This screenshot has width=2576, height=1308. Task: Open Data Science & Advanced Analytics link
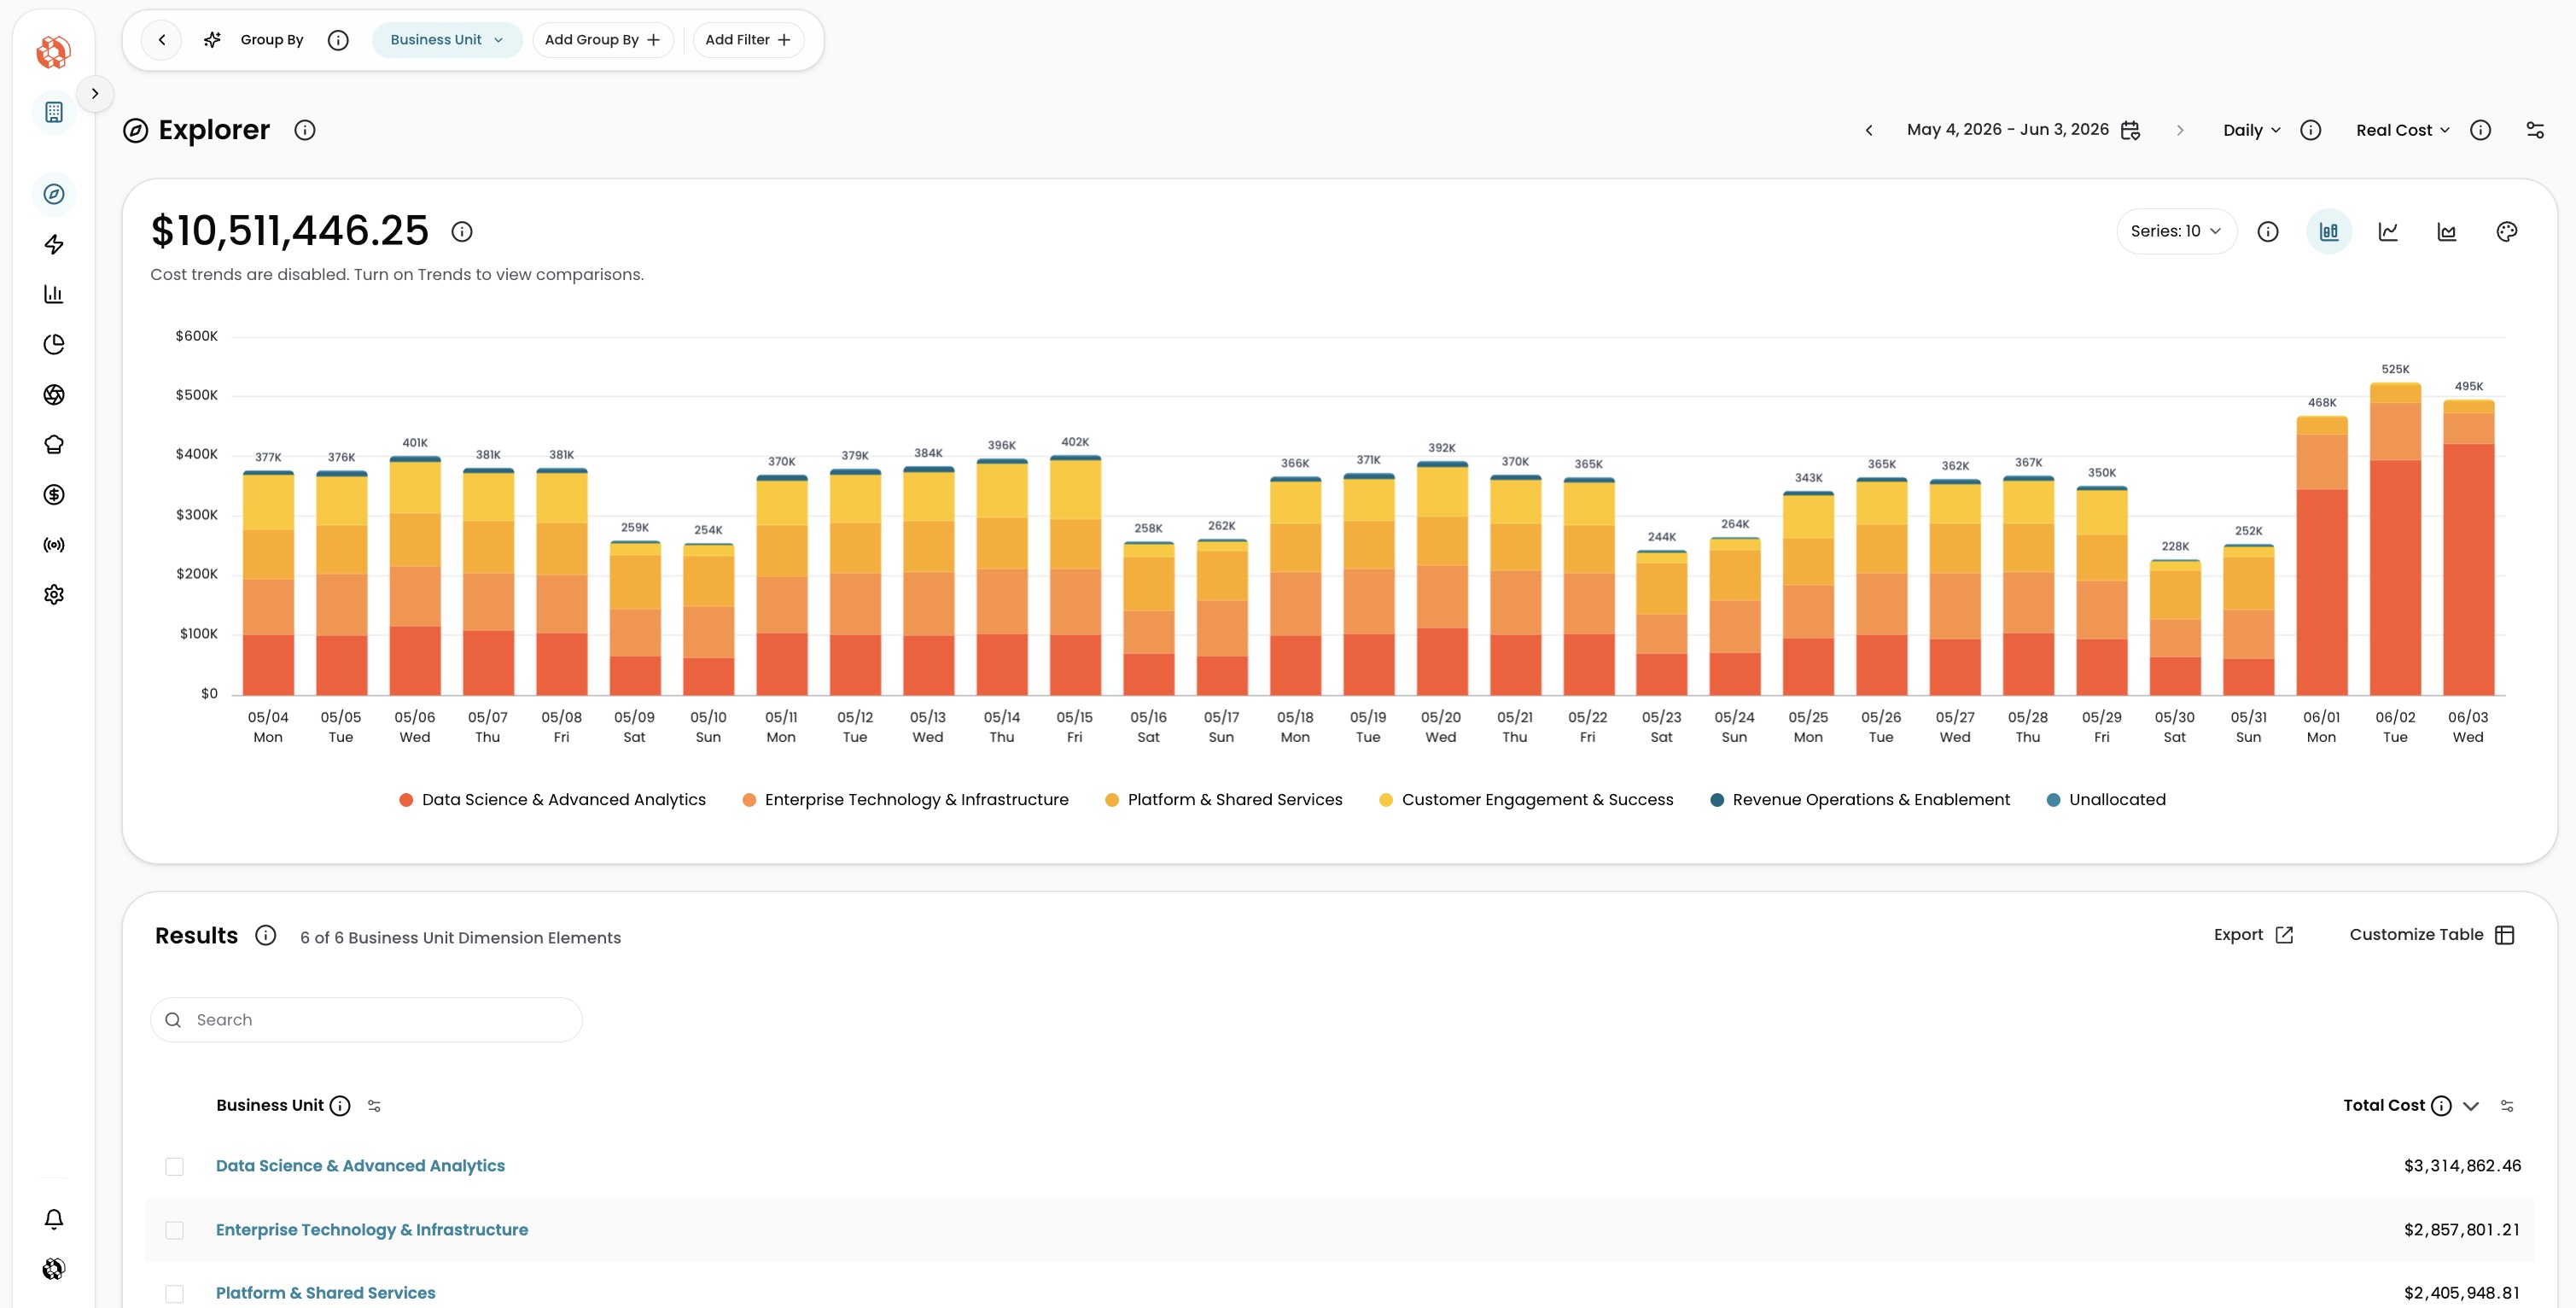pyautogui.click(x=360, y=1165)
